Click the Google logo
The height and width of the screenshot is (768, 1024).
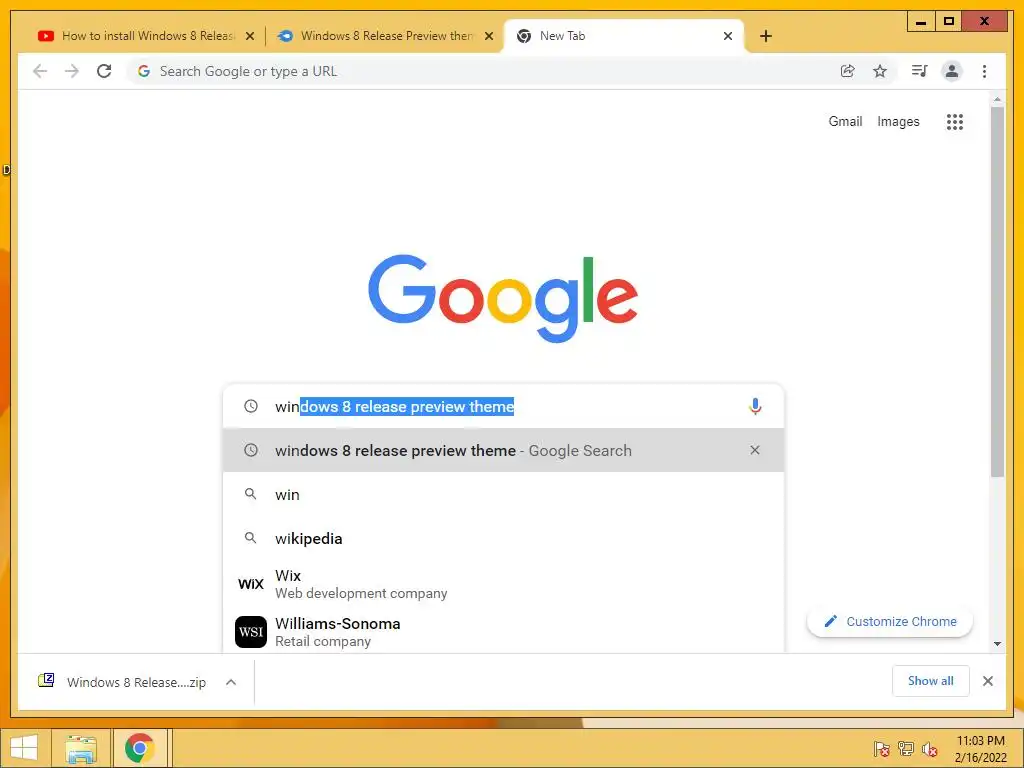503,298
